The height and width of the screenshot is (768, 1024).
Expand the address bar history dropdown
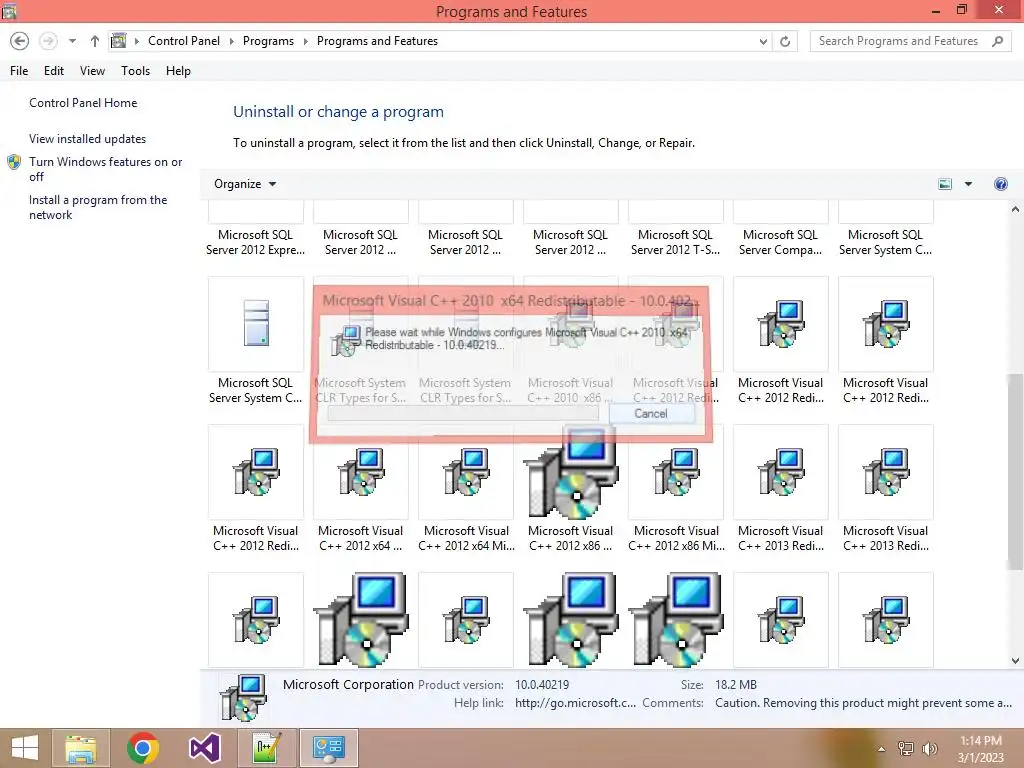(x=763, y=41)
